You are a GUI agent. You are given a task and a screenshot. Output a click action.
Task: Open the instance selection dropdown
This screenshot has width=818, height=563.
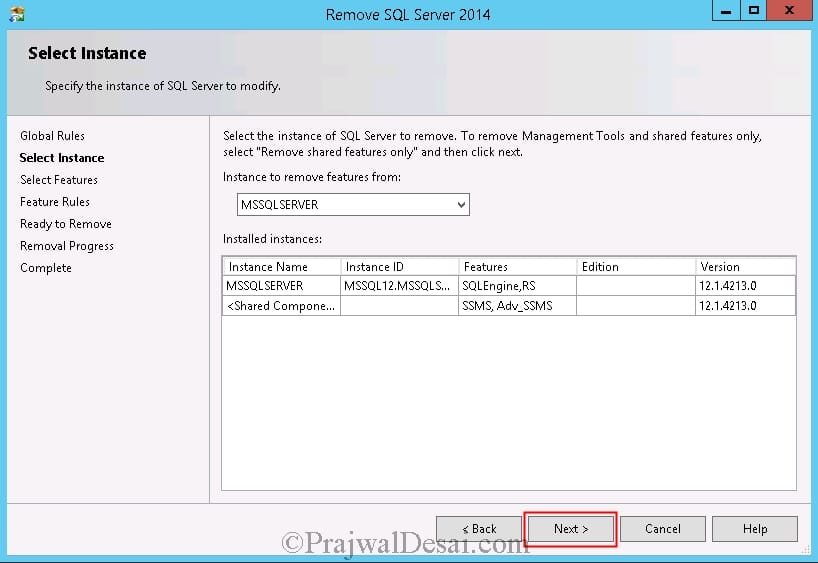point(353,205)
